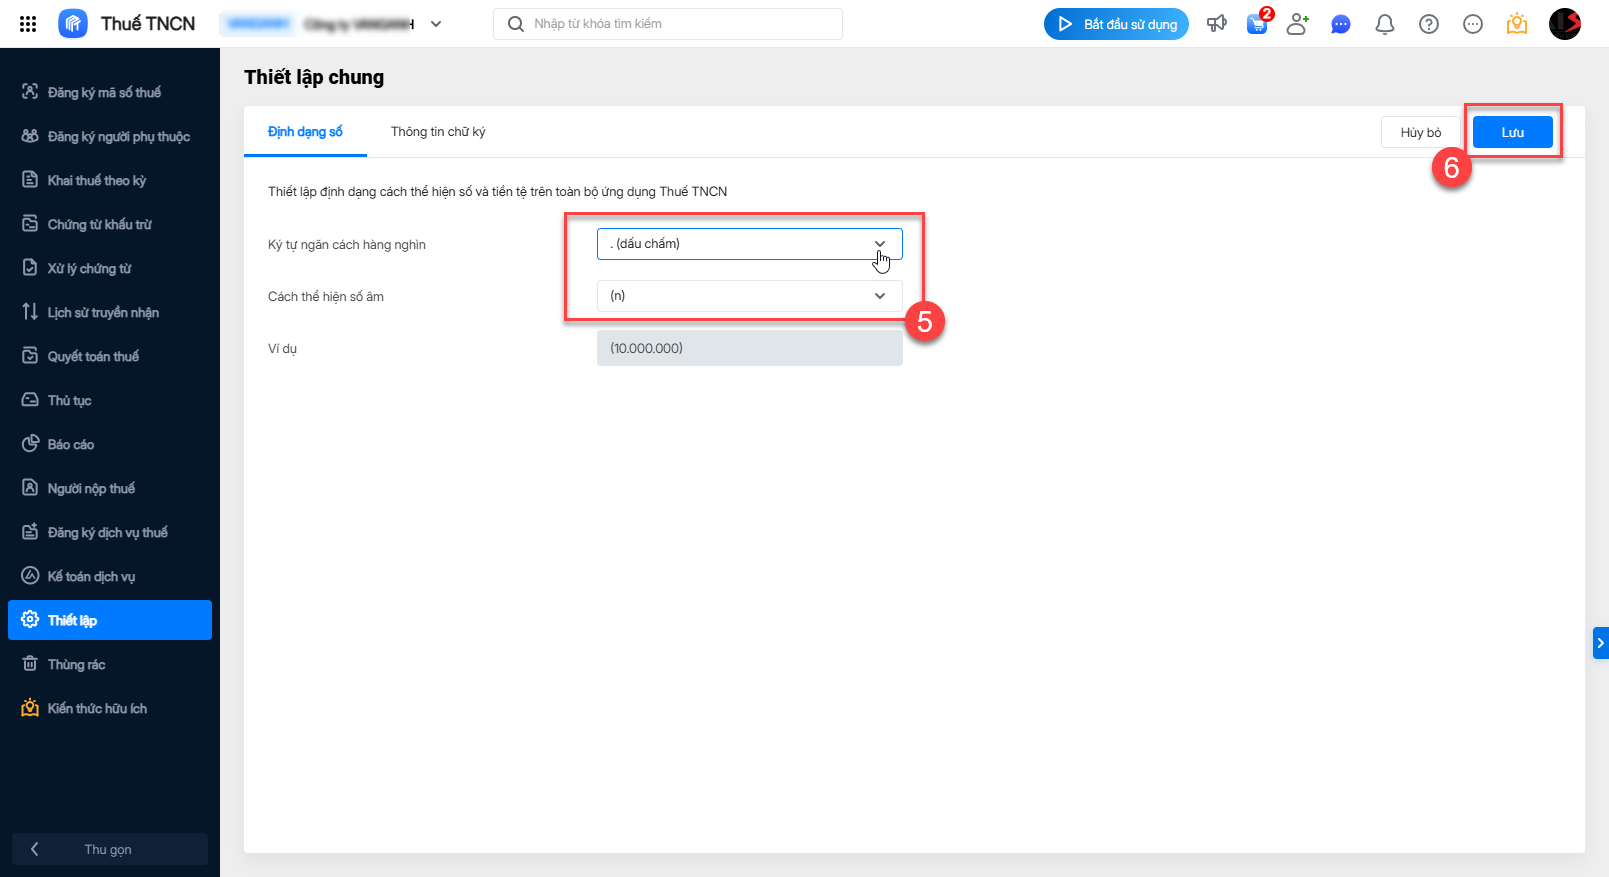
Task: Open the shopping cart icon
Action: tap(1257, 24)
